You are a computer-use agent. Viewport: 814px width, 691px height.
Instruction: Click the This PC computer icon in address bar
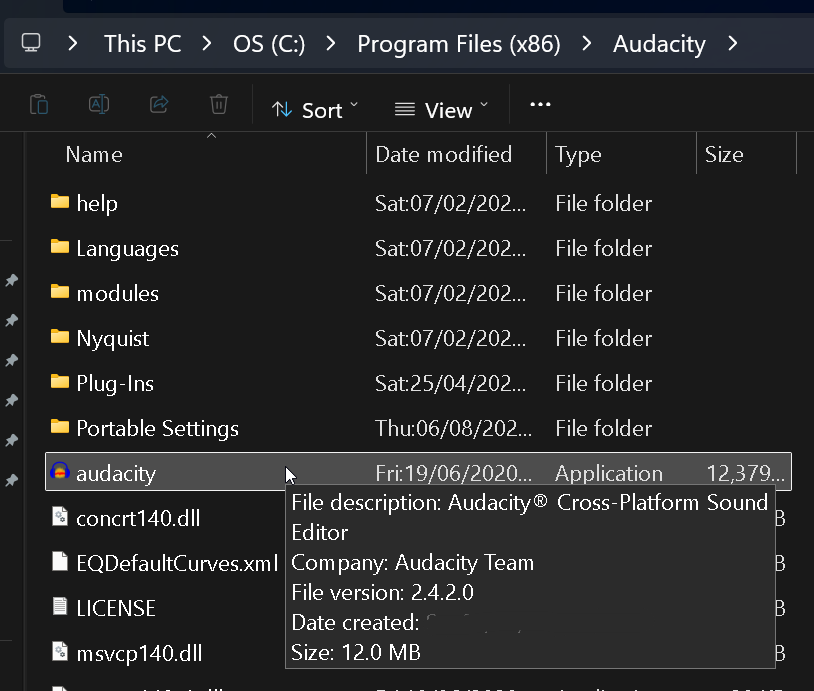(31, 43)
